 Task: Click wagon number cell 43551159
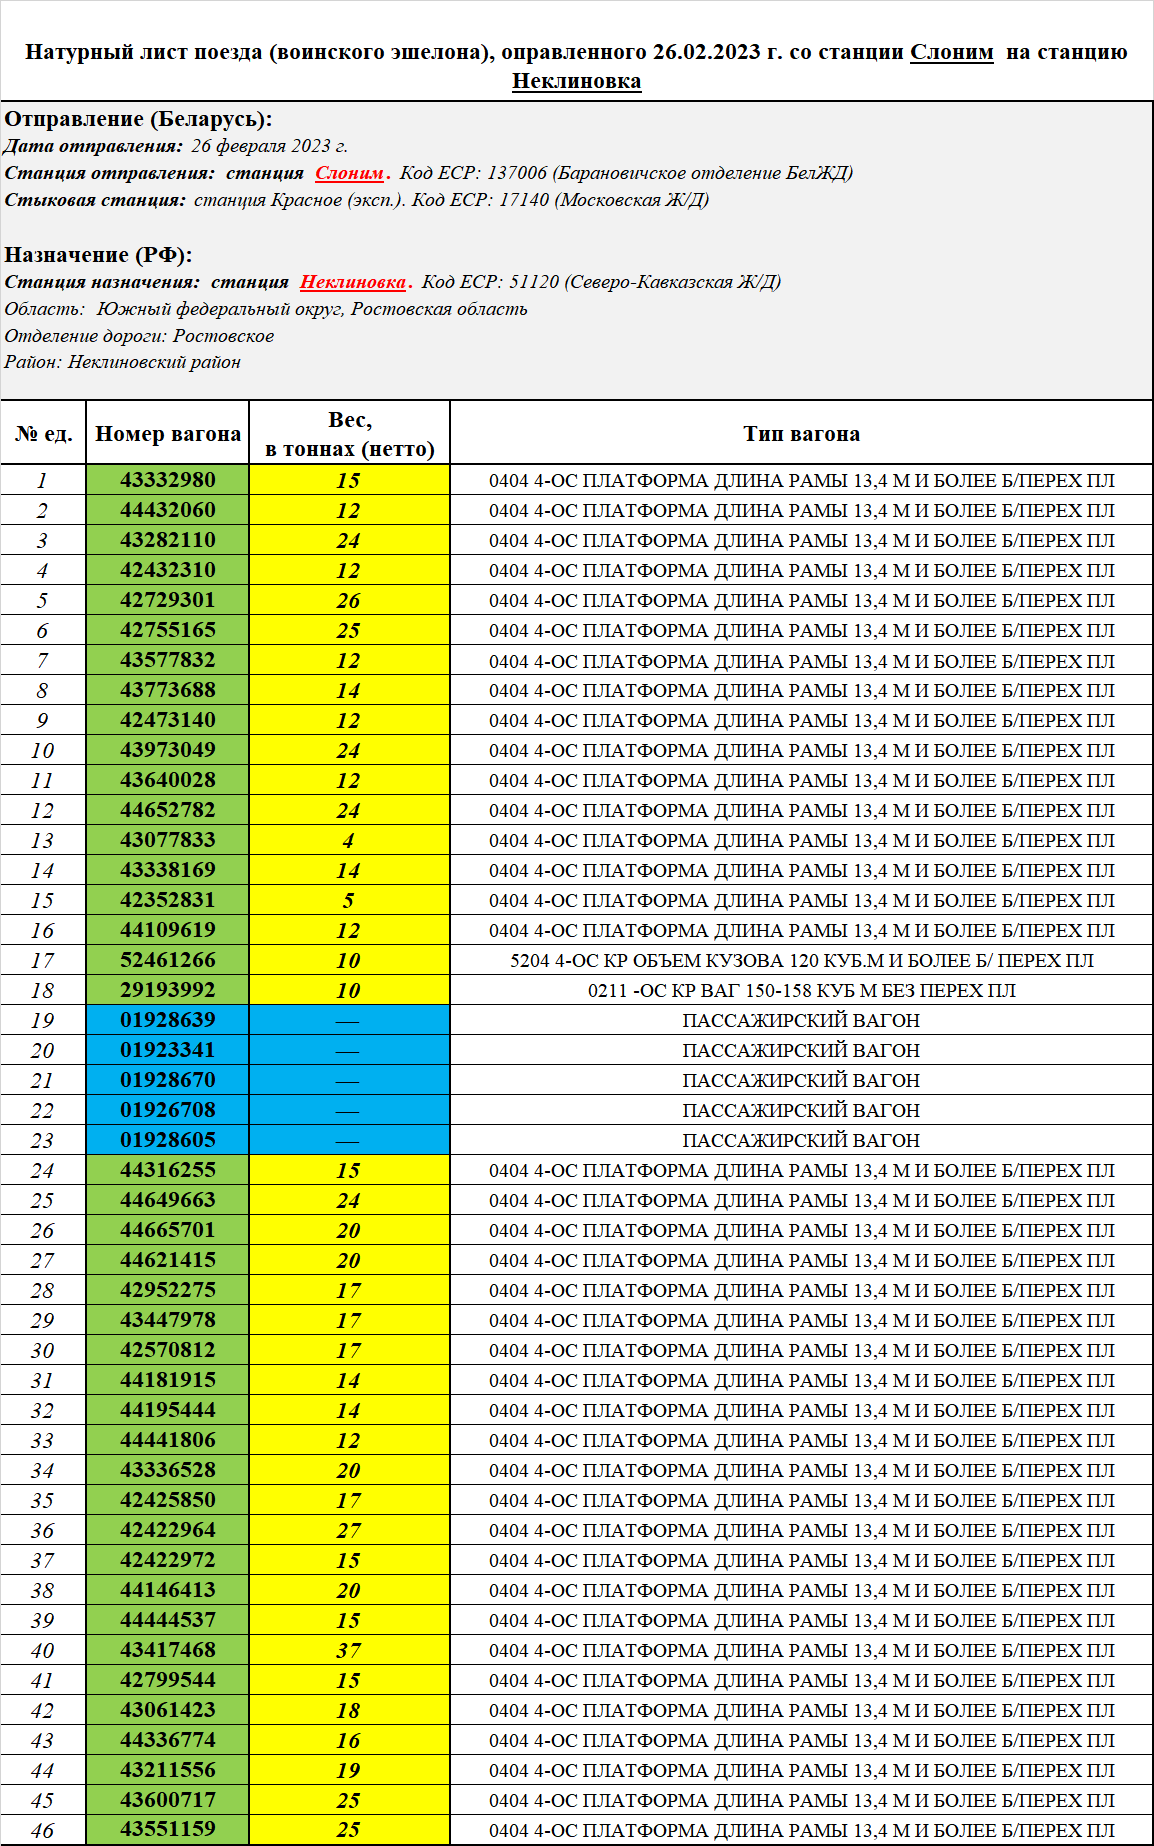168,1829
